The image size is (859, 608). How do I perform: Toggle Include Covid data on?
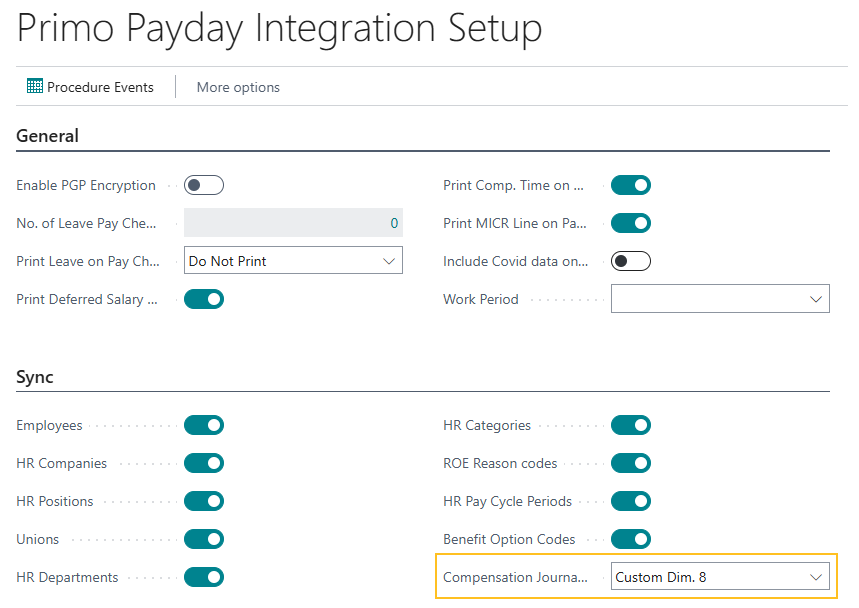coord(630,261)
